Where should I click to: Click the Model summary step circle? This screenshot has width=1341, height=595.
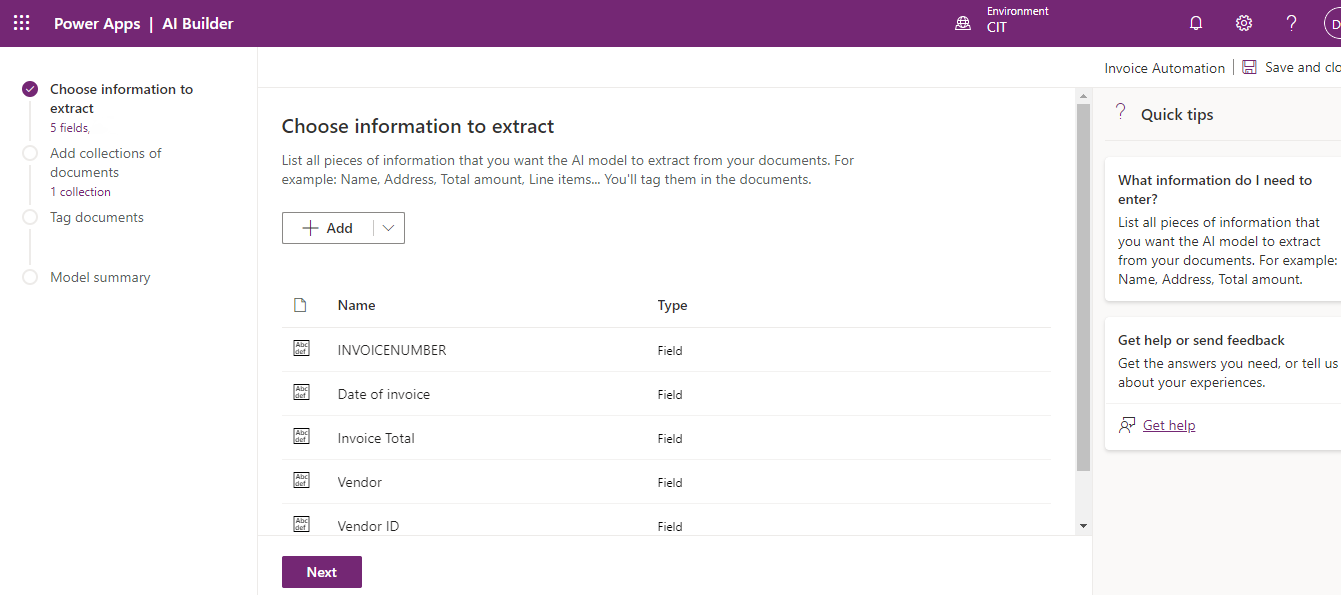[x=30, y=277]
